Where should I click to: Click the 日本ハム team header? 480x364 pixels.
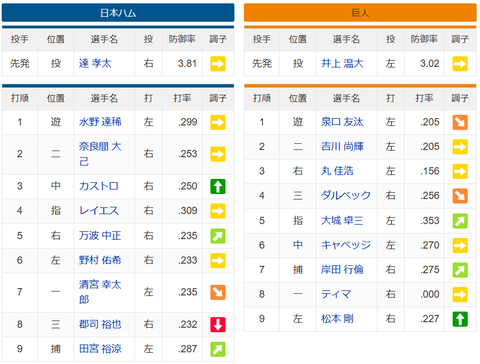coord(118,13)
